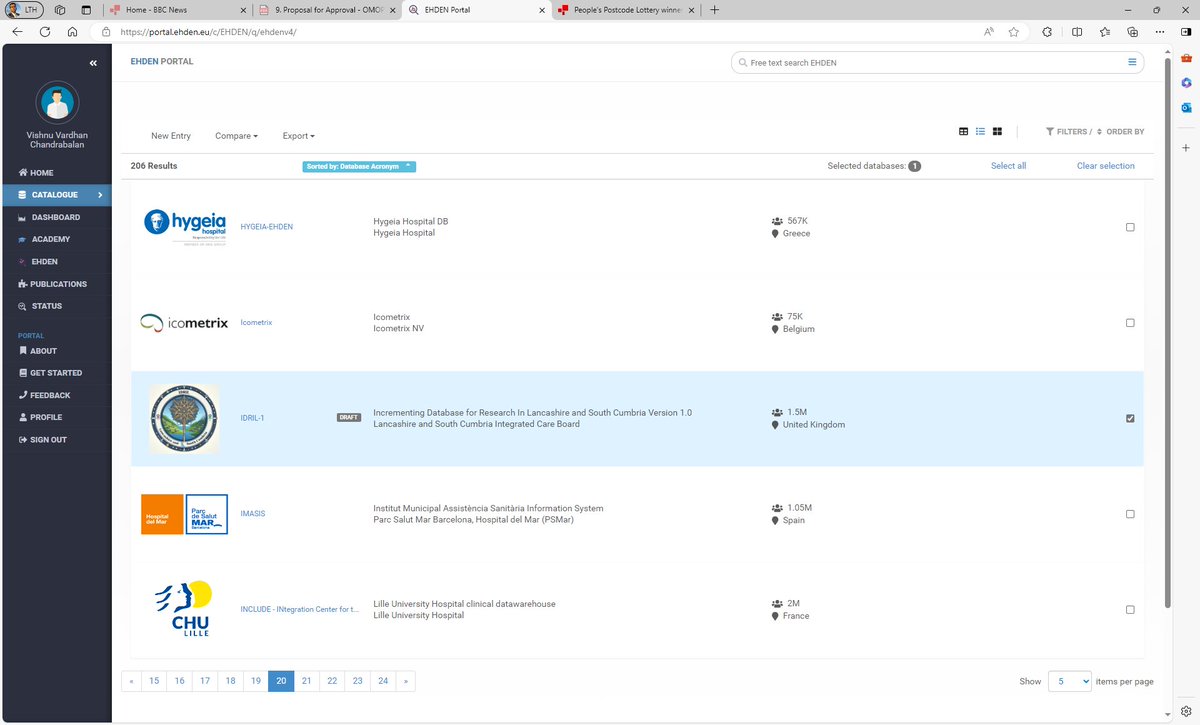This screenshot has height=725, width=1200.
Task: Click the Hospital del Mar logo
Action: pyautogui.click(x=184, y=514)
